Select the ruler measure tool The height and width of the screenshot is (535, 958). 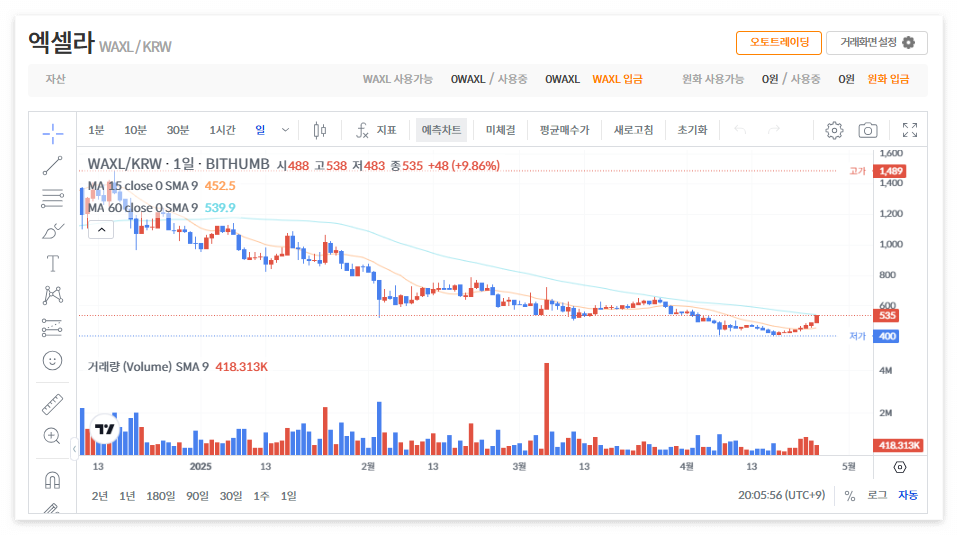[x=53, y=404]
